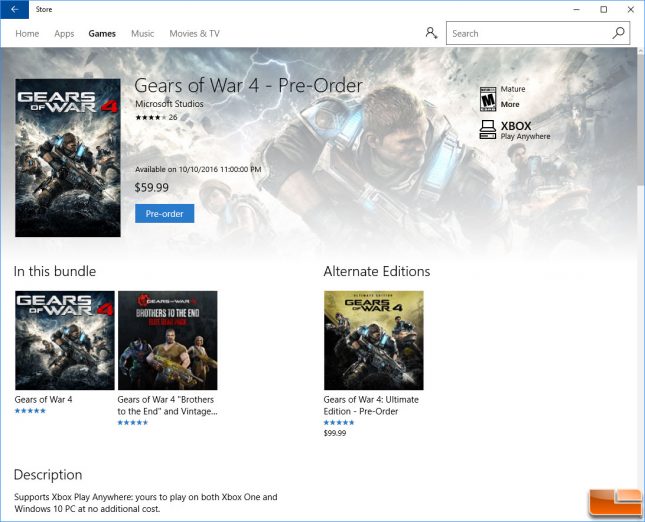Open the user account icon
Image resolution: width=645 pixels, height=522 pixels.
coord(431,33)
